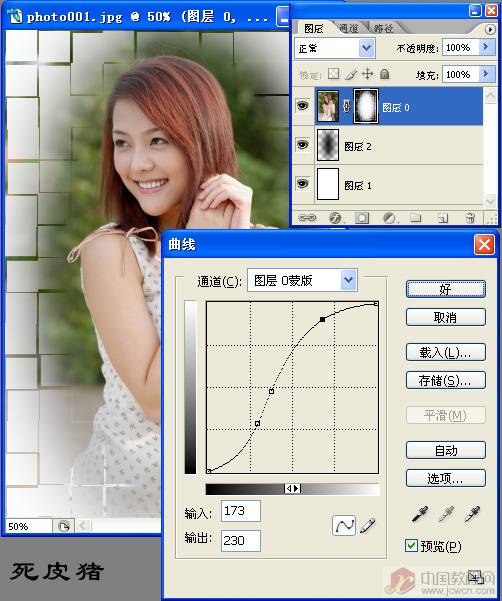Toggle lock transparent pixels icon
The height and width of the screenshot is (601, 502).
(334, 74)
